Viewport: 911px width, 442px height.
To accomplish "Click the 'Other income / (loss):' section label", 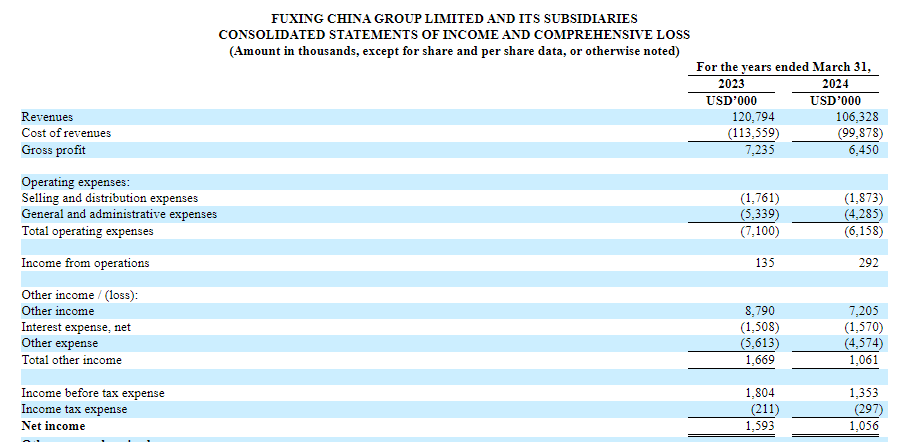I will (80, 295).
